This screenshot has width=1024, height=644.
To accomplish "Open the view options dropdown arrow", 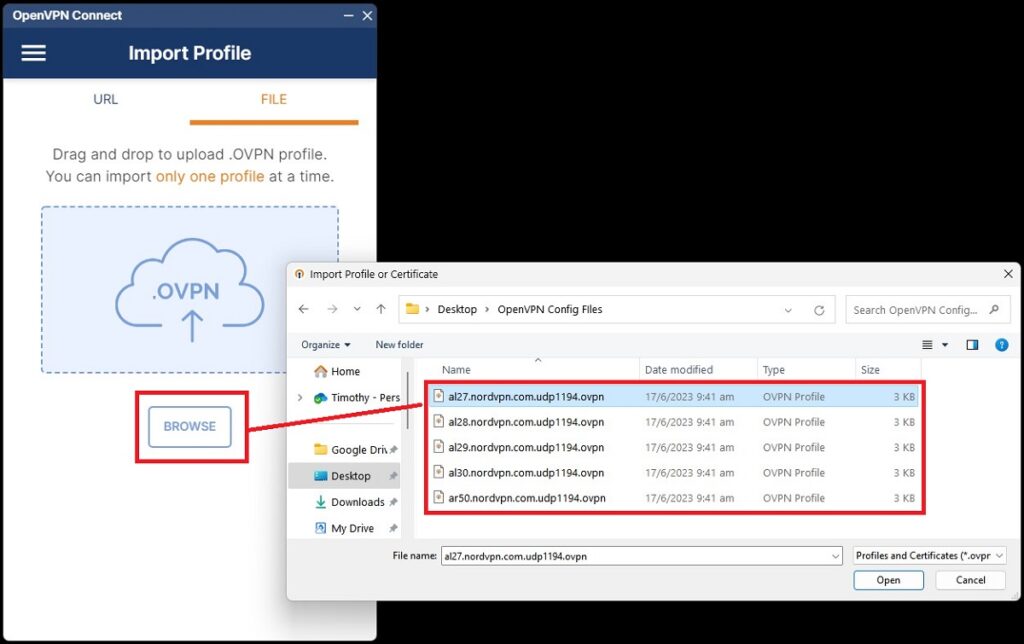I will point(945,345).
